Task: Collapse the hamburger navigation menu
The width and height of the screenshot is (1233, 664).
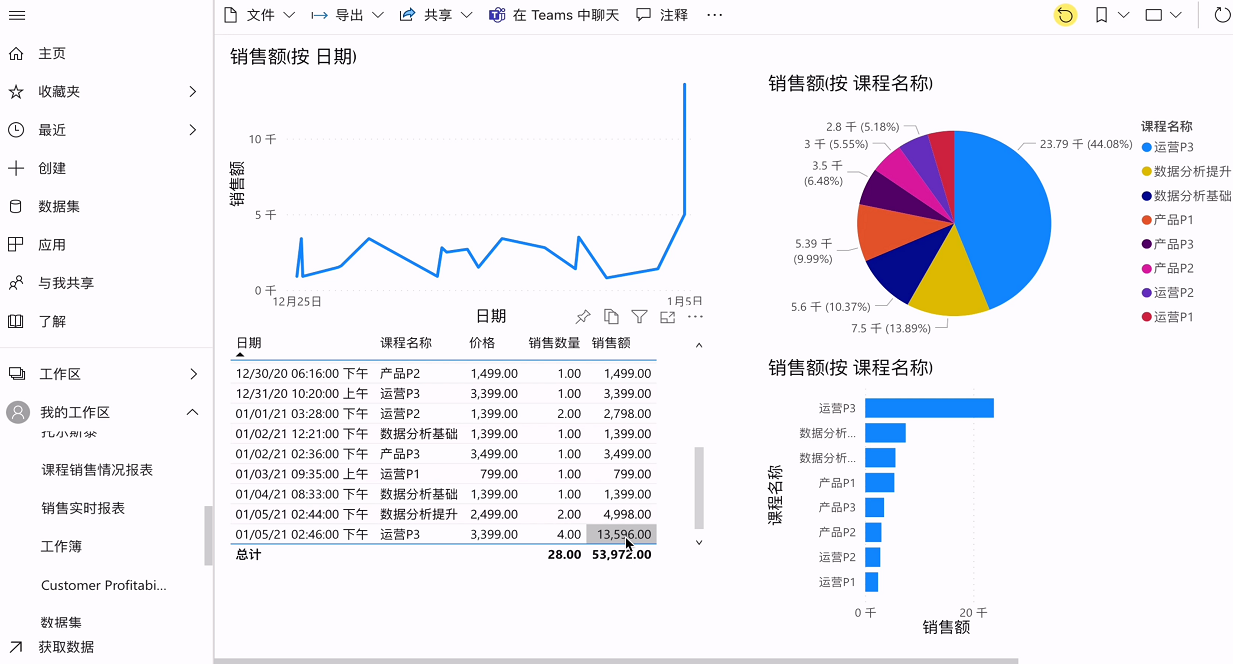Action: (x=16, y=15)
